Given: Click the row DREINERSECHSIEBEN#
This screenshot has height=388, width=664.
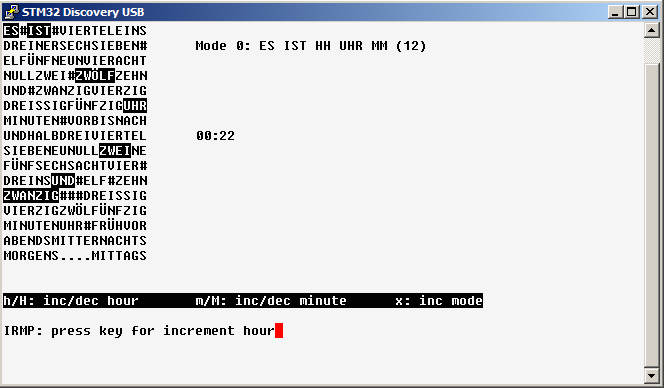Looking at the screenshot, I should click(x=75, y=45).
